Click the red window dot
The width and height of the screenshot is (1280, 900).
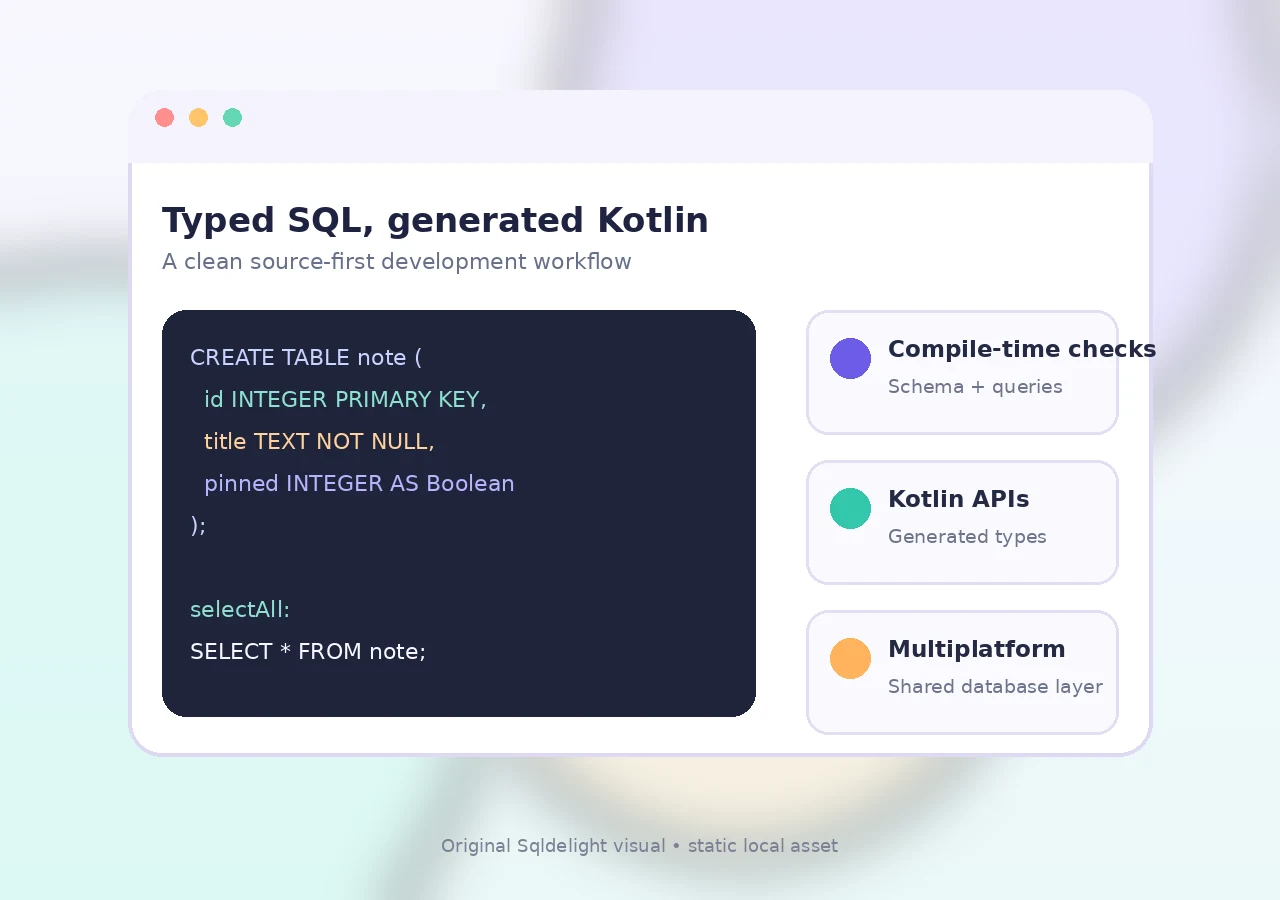[x=165, y=118]
